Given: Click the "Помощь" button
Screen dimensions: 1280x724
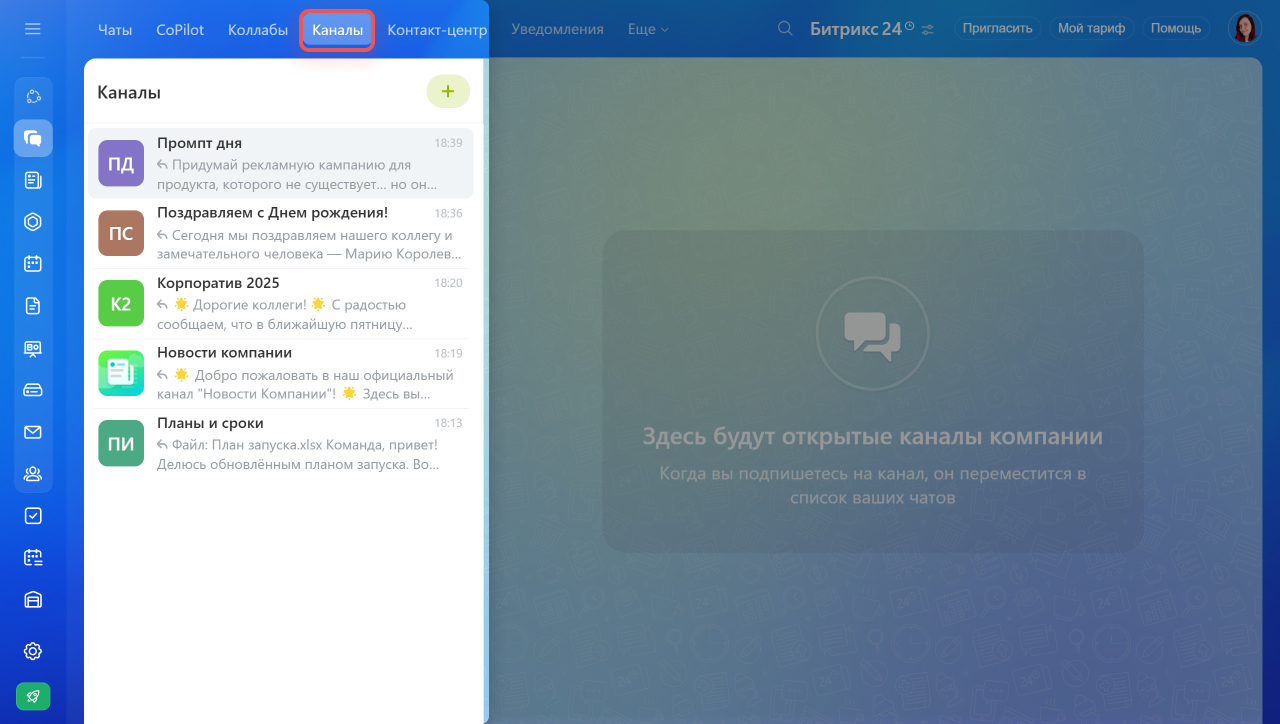Looking at the screenshot, I should click(x=1176, y=28).
